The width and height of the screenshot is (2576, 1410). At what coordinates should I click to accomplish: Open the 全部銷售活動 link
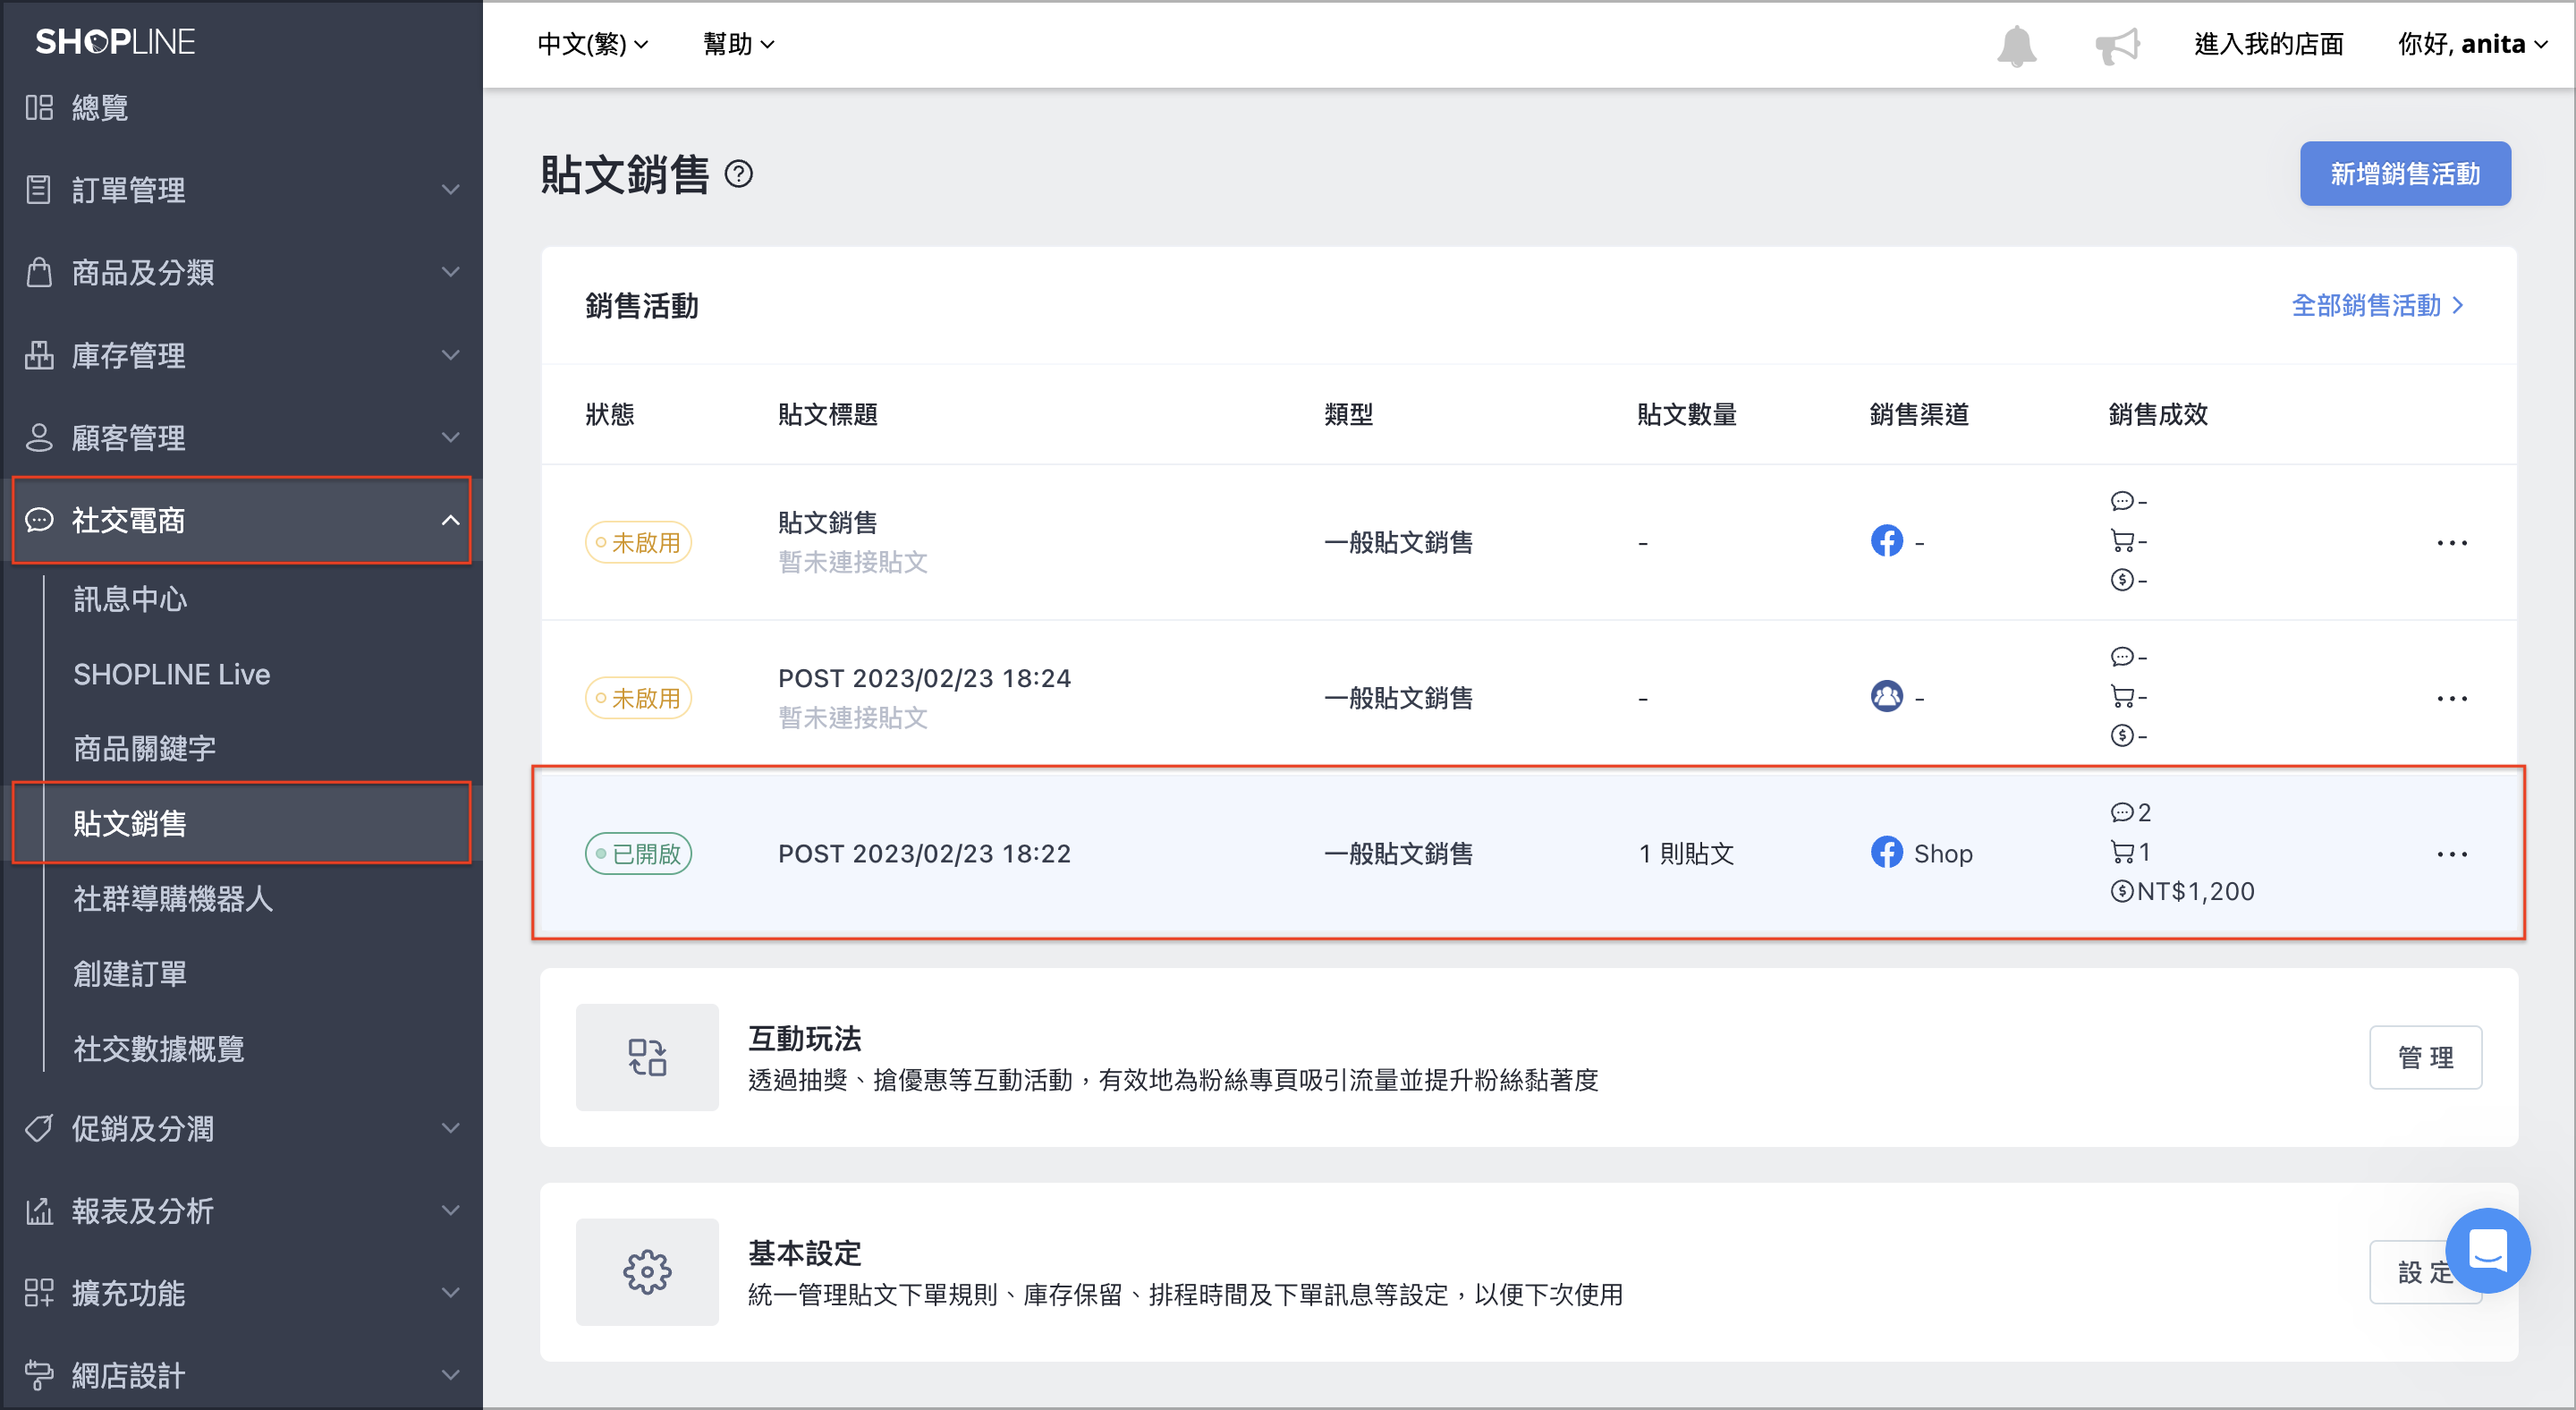(x=2377, y=305)
